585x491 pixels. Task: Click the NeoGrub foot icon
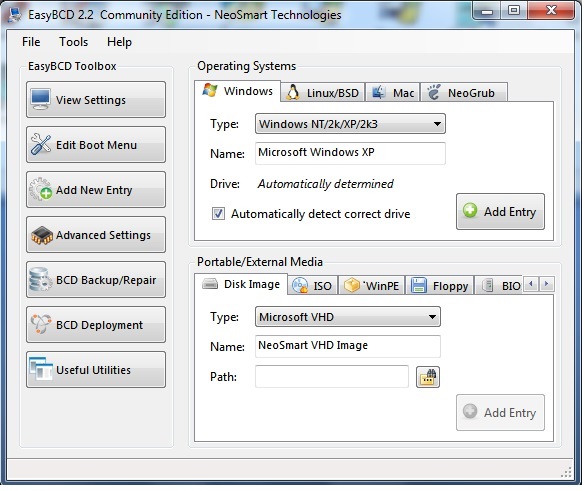(x=434, y=92)
